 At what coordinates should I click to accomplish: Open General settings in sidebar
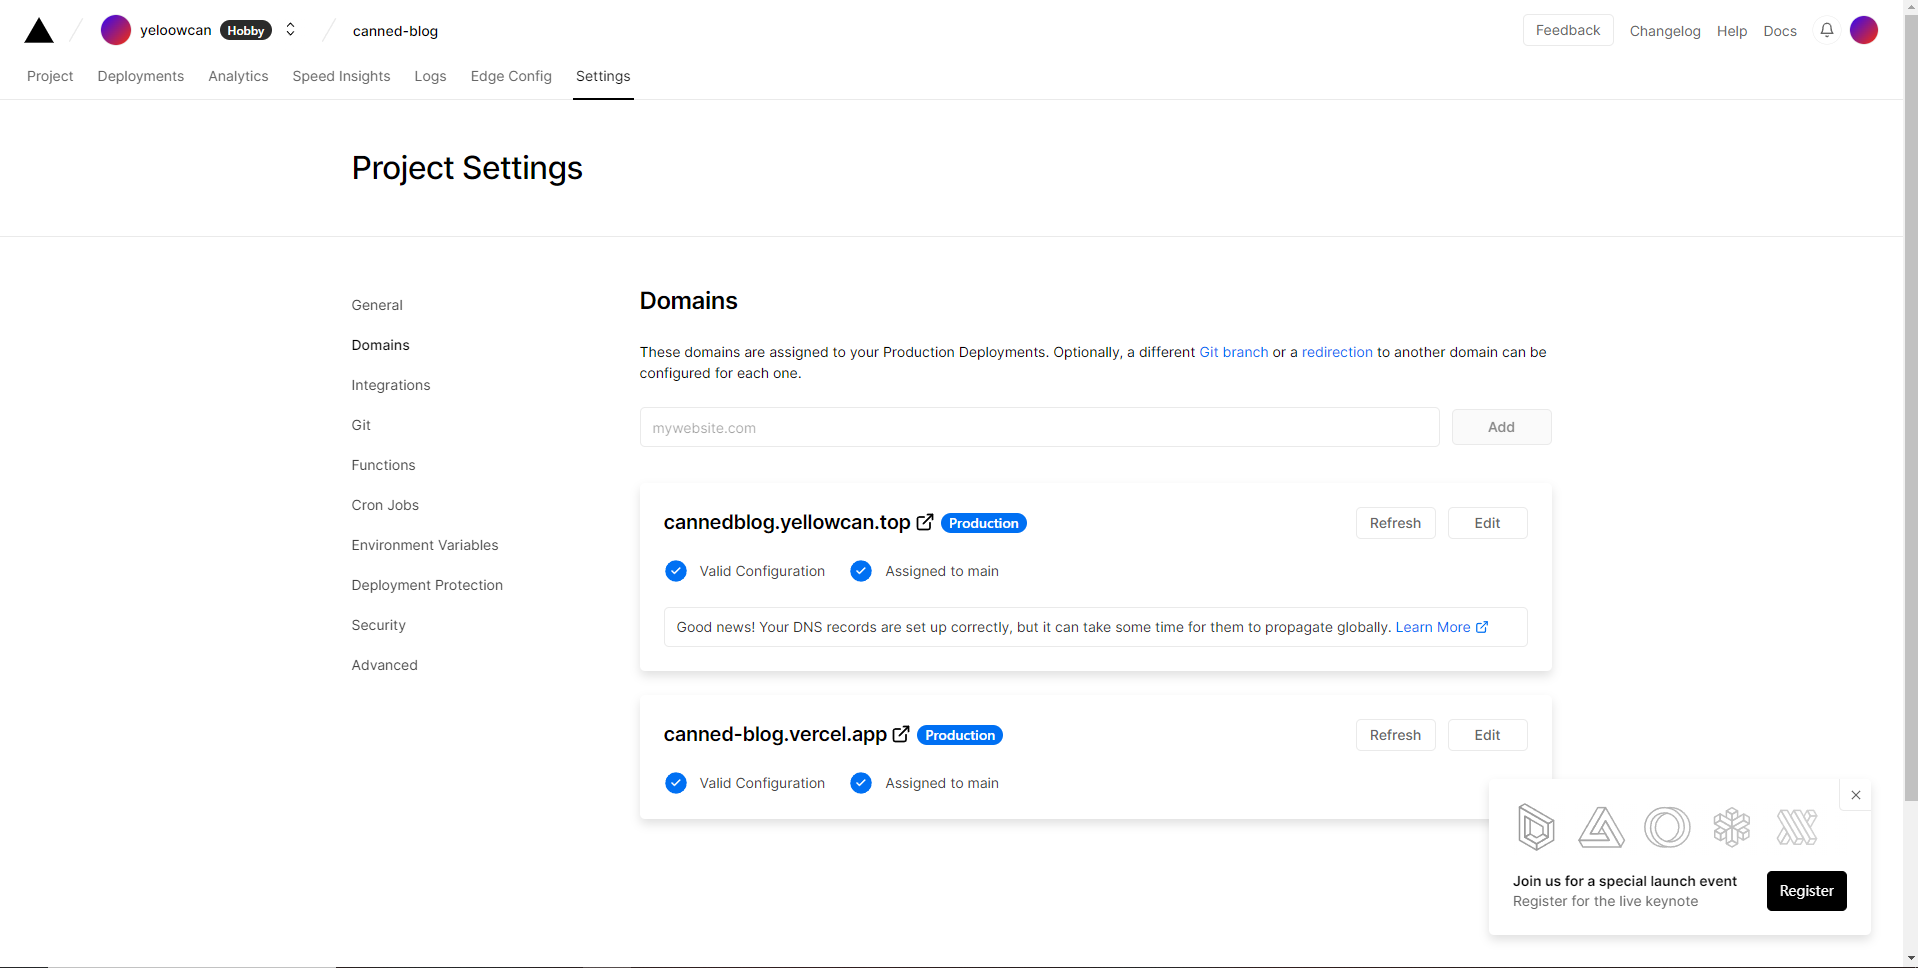[x=377, y=305]
